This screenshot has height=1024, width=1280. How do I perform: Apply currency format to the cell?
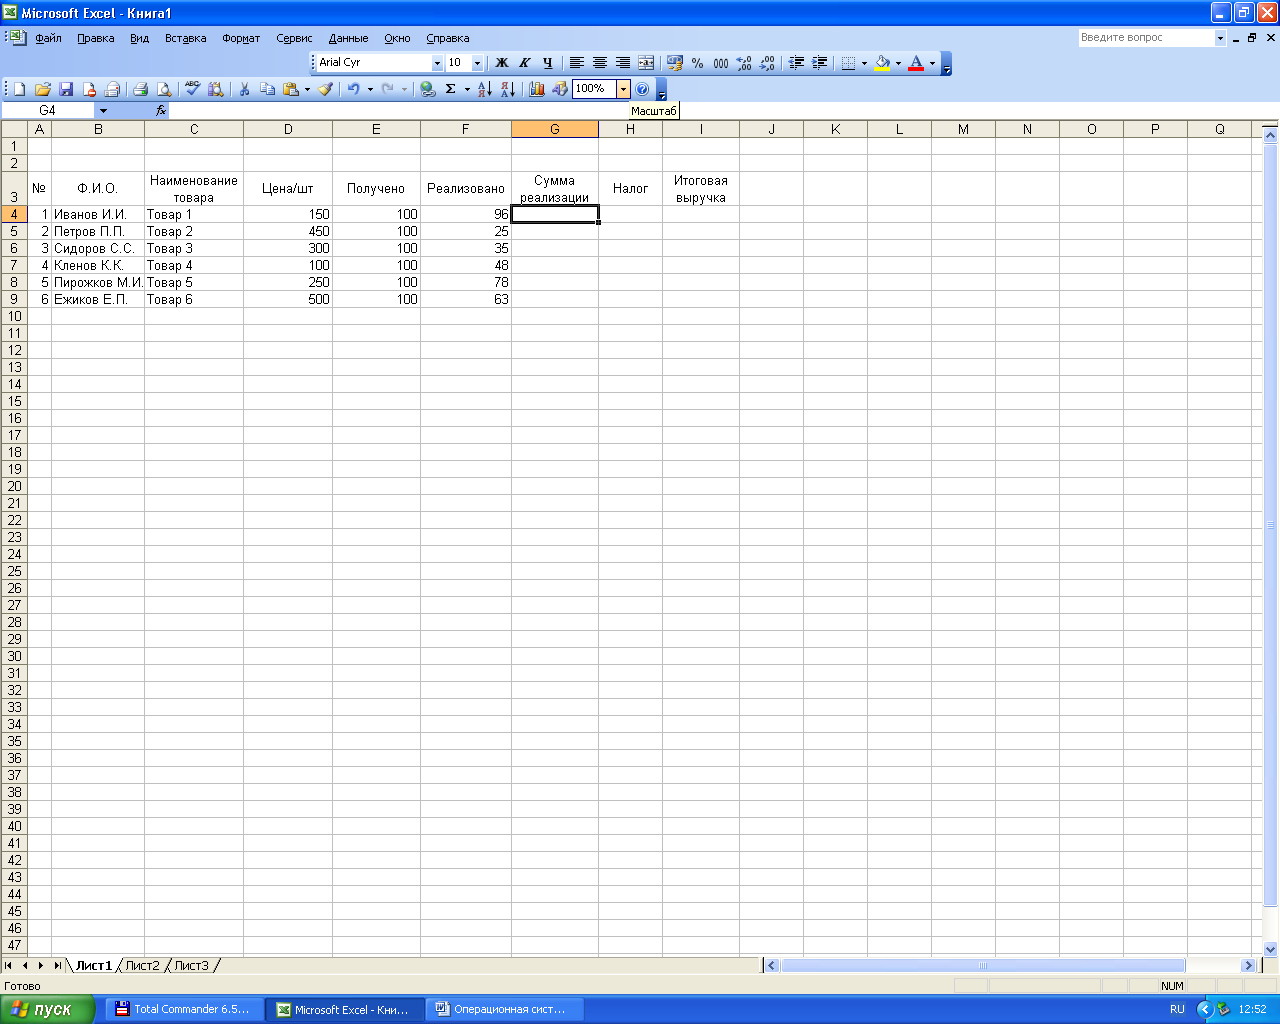click(x=674, y=63)
